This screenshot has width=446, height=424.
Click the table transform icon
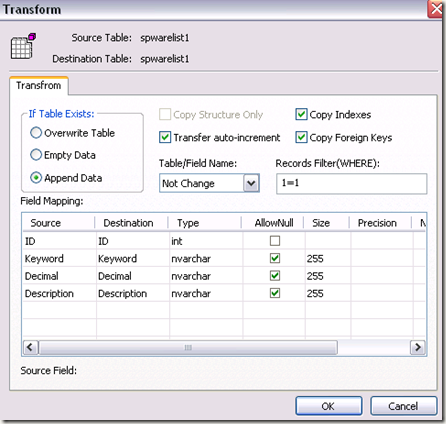(x=23, y=46)
